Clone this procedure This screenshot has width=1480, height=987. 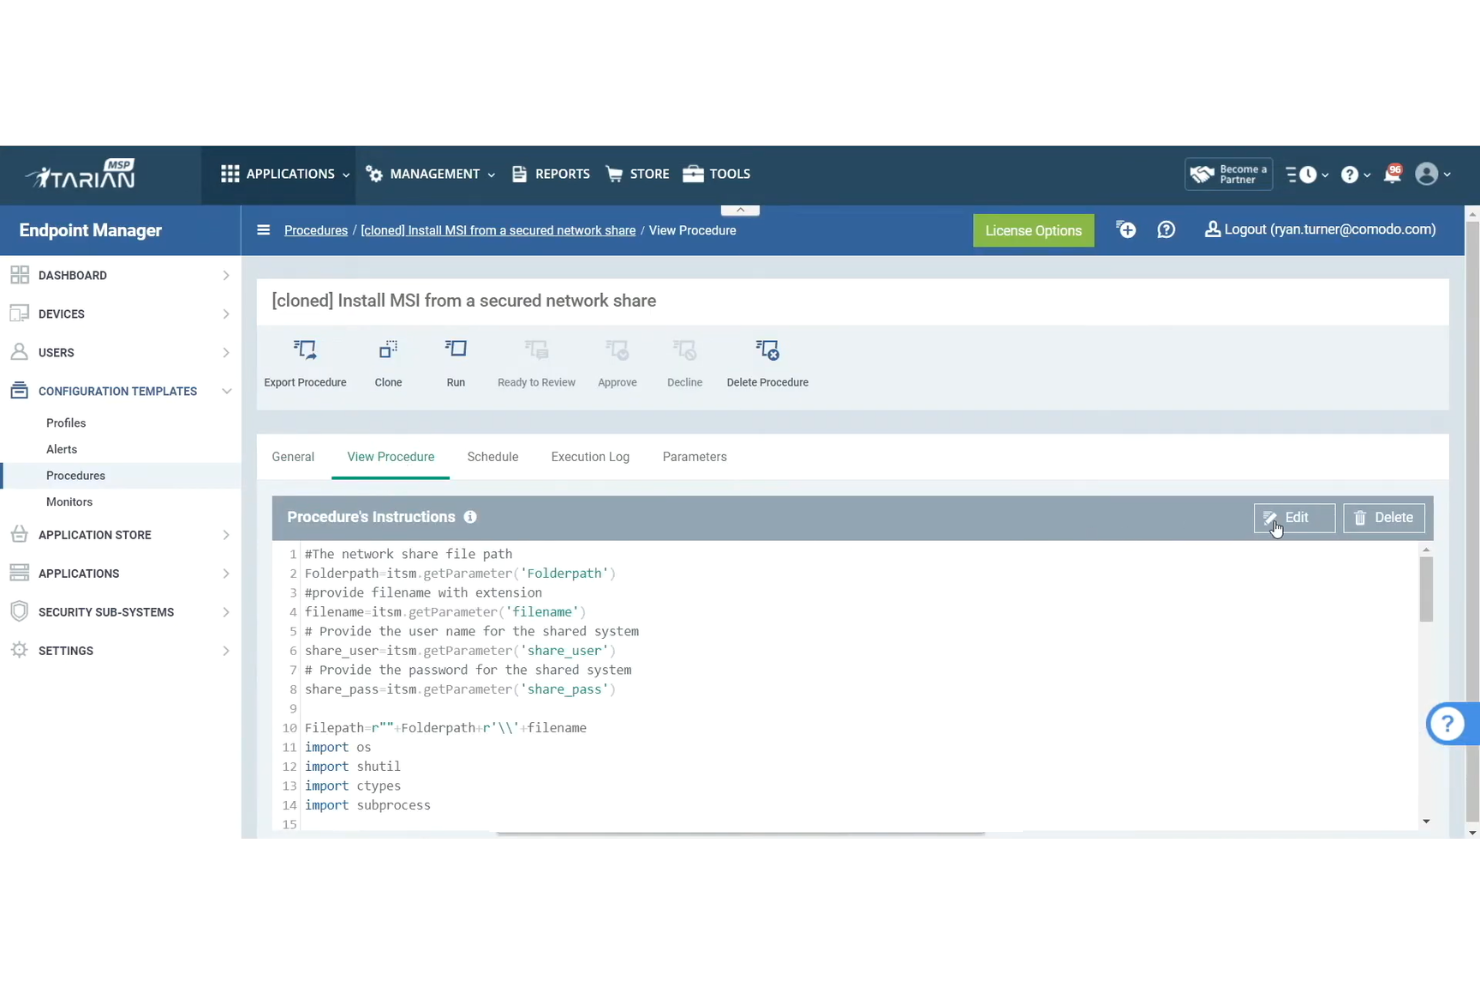point(388,363)
